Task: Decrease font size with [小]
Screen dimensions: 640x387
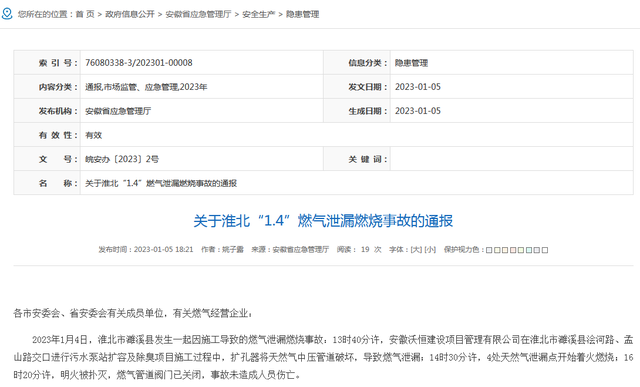Action: (430, 249)
